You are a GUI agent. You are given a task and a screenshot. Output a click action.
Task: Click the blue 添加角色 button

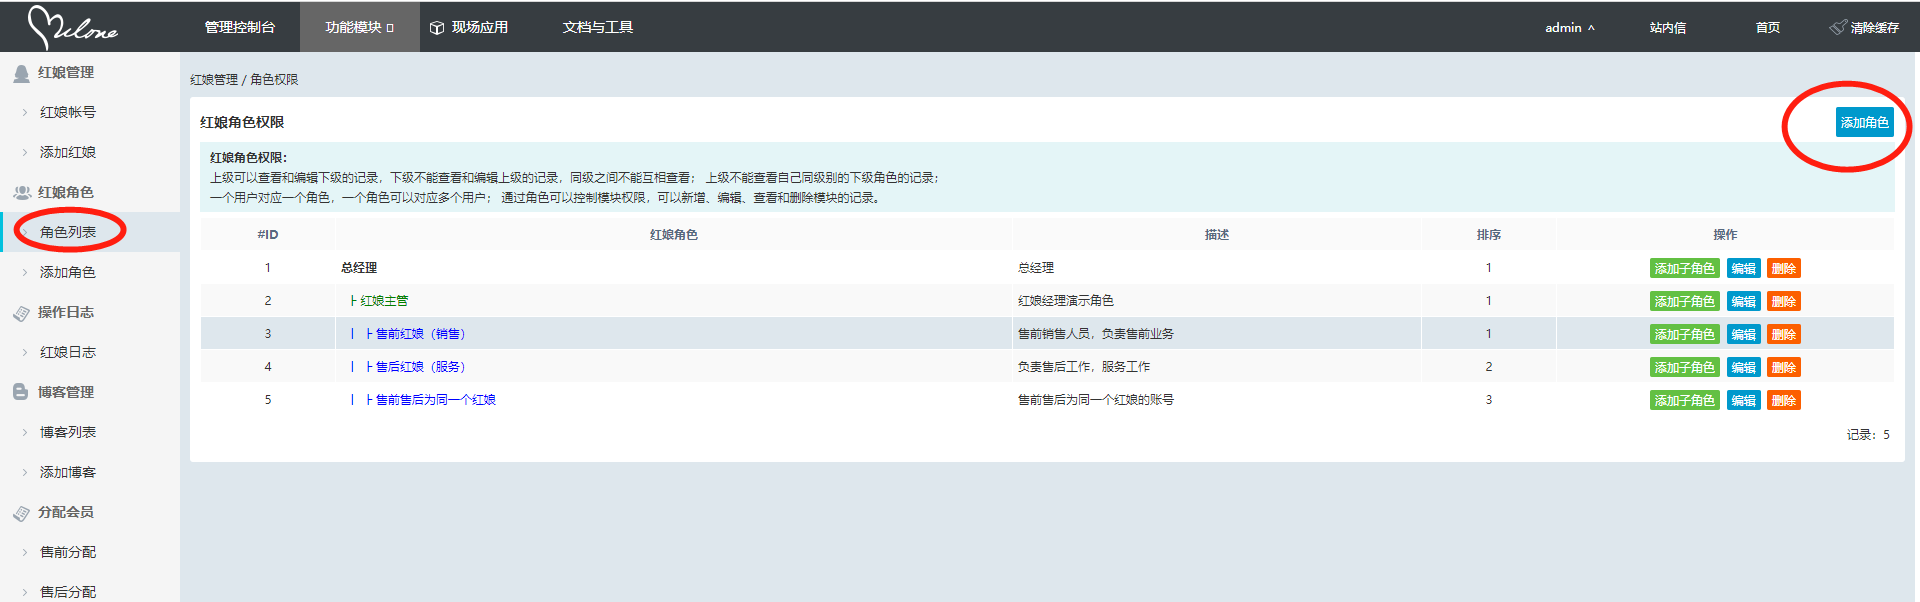[1864, 122]
